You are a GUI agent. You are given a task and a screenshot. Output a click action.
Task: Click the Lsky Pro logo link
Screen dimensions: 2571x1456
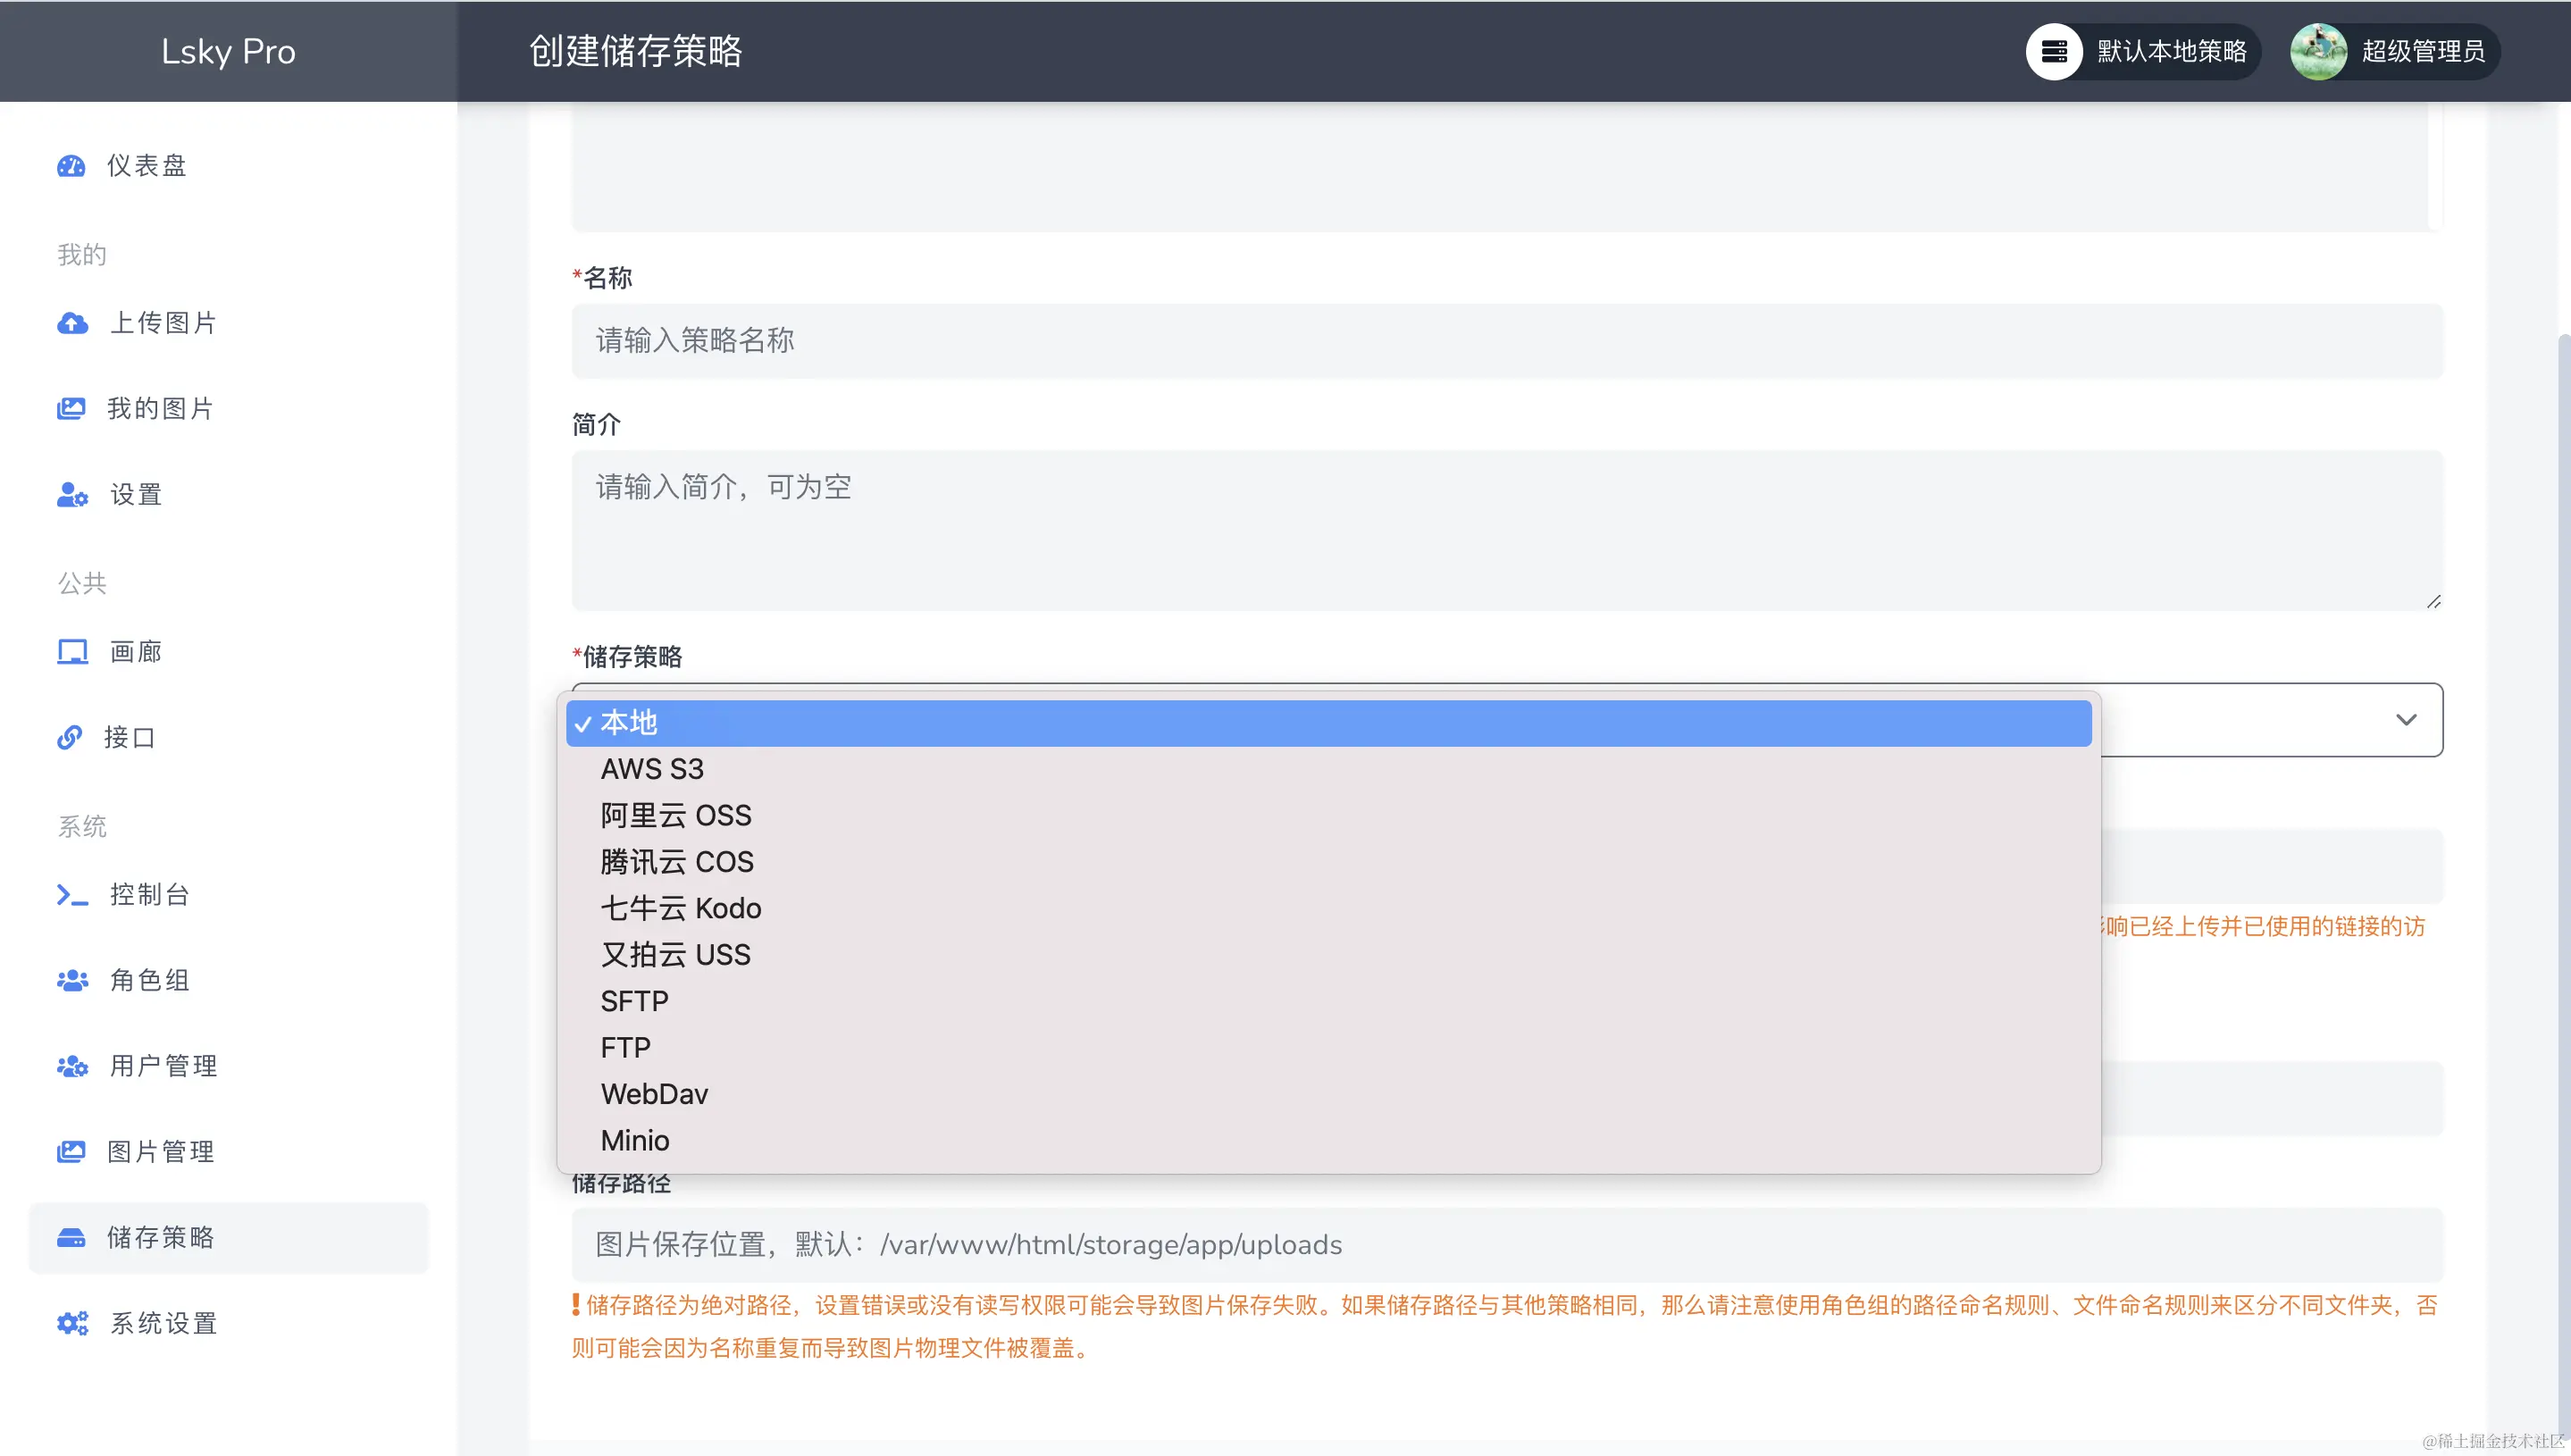pyautogui.click(x=228, y=51)
